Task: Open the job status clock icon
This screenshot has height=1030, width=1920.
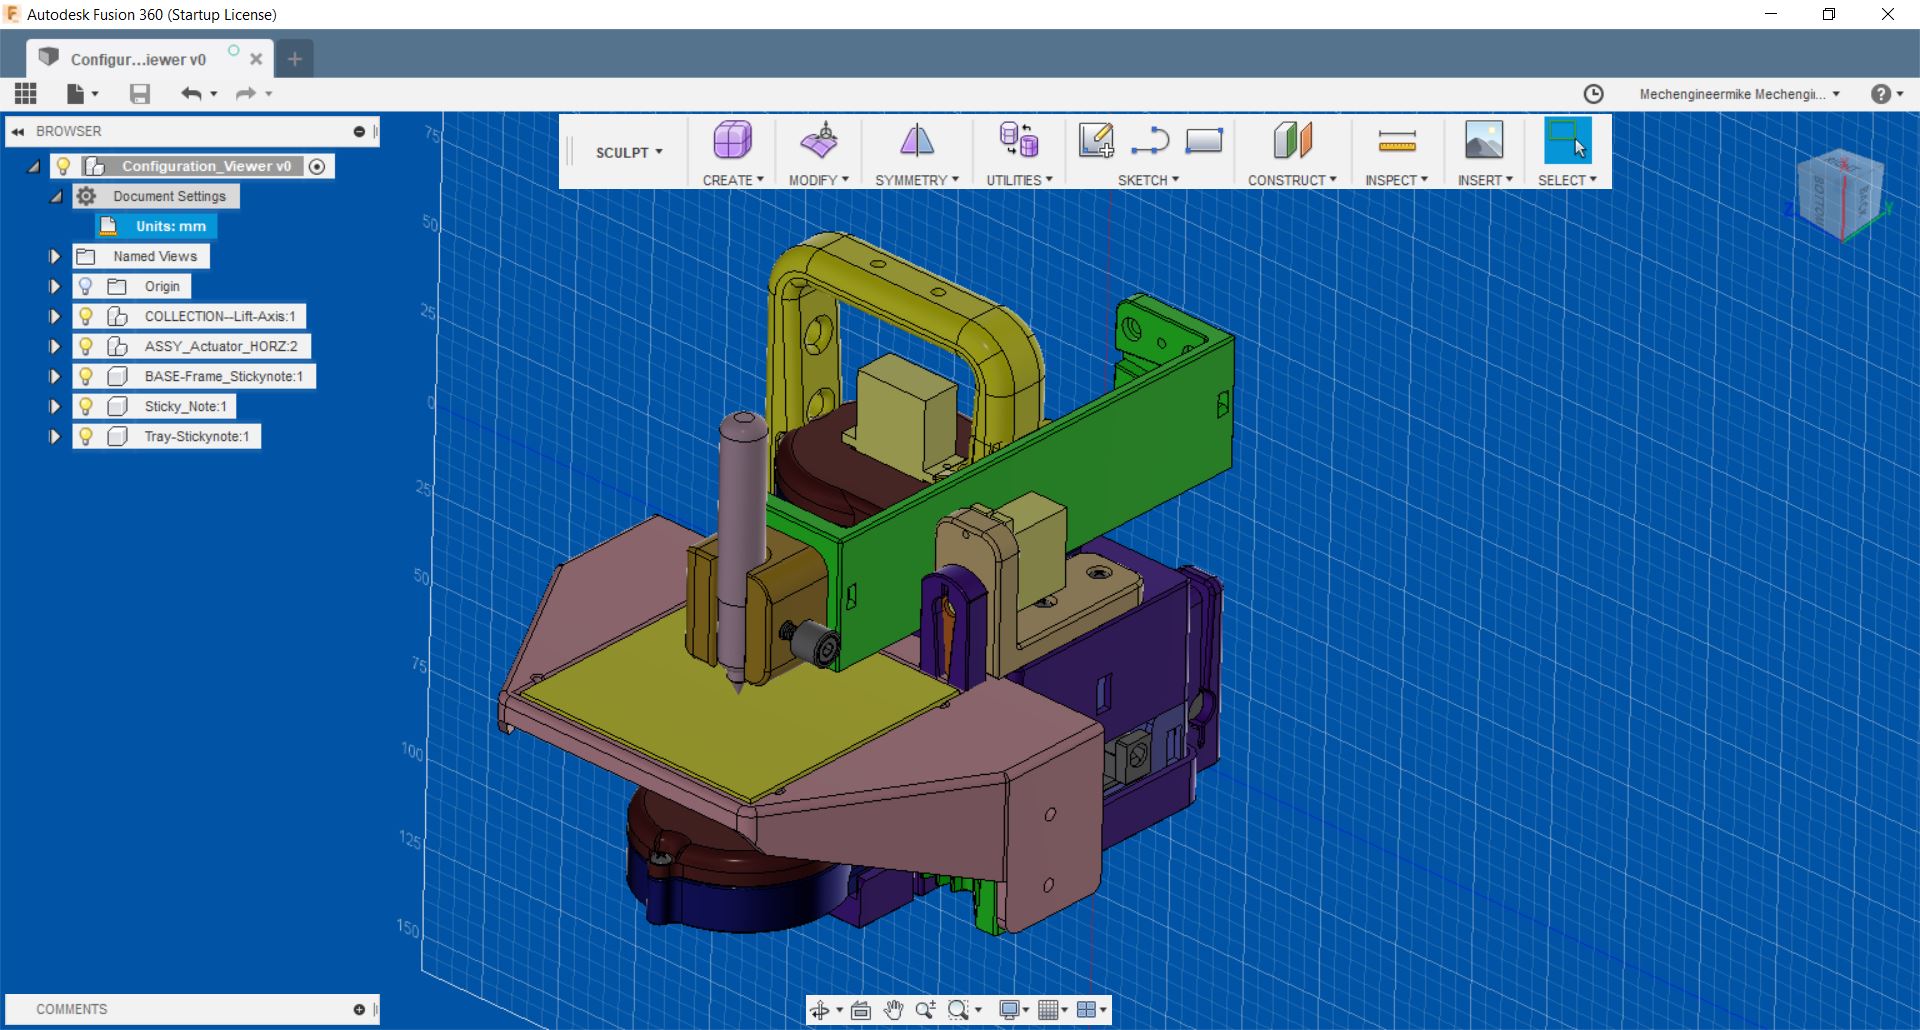Action: pos(1593,94)
